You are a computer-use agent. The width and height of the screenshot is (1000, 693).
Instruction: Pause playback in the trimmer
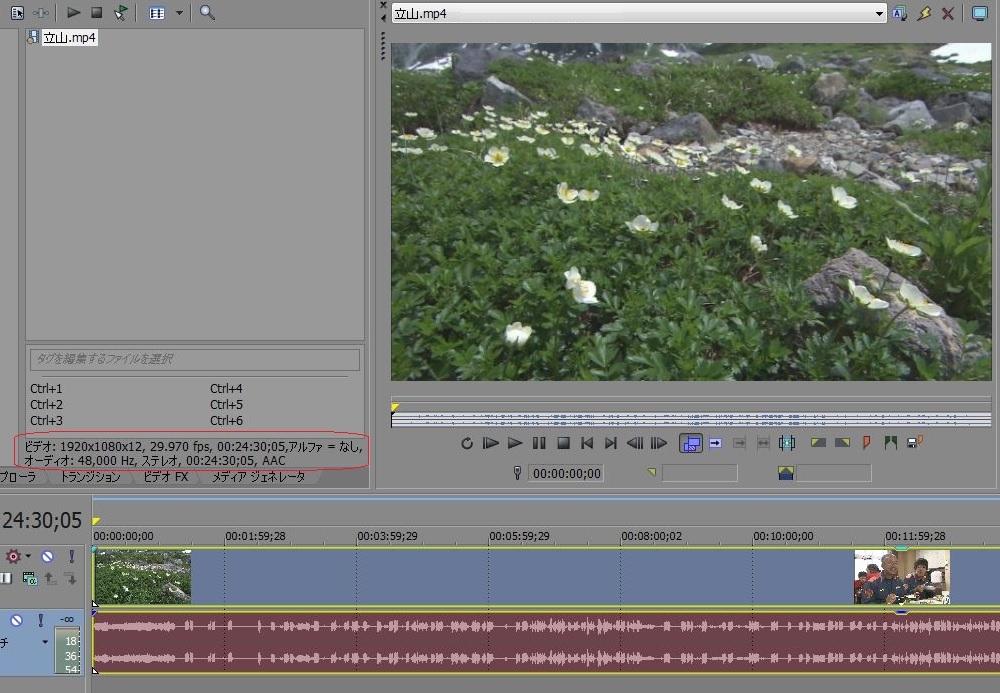(x=539, y=443)
